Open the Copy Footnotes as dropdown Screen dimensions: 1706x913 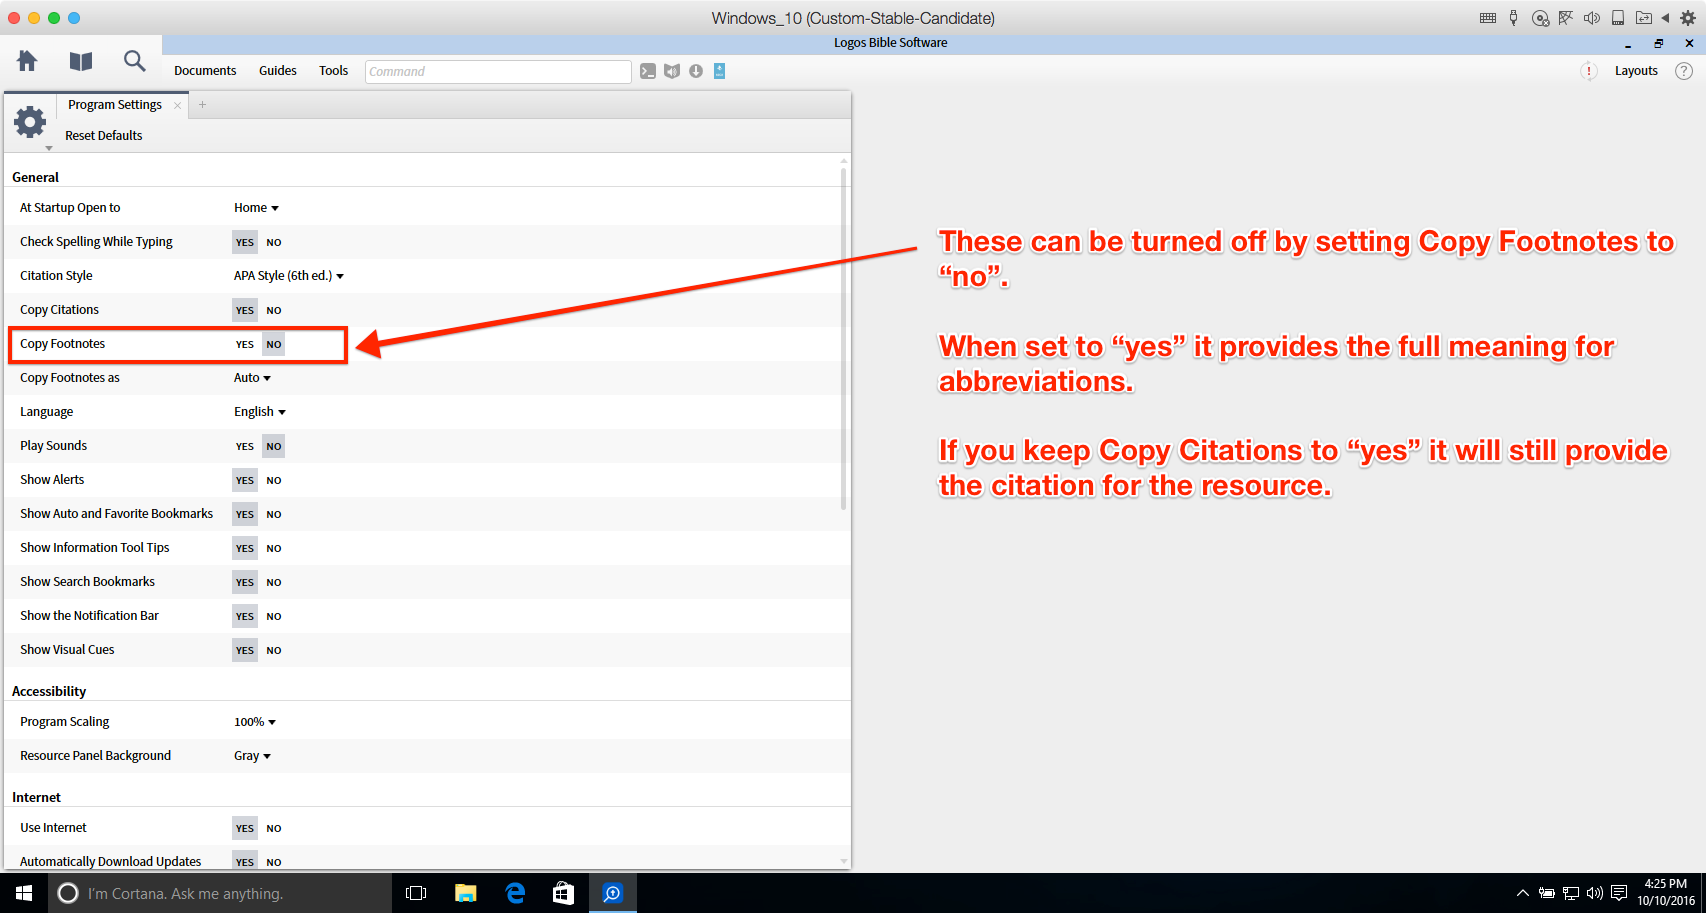pos(252,378)
